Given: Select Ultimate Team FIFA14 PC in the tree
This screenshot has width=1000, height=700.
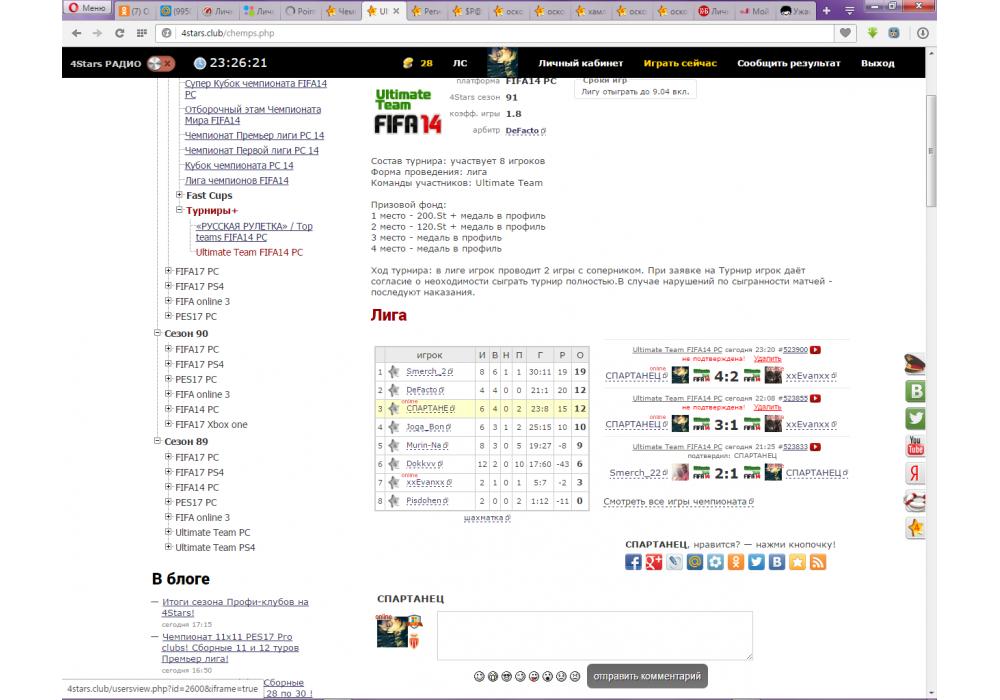Looking at the screenshot, I should (x=249, y=252).
